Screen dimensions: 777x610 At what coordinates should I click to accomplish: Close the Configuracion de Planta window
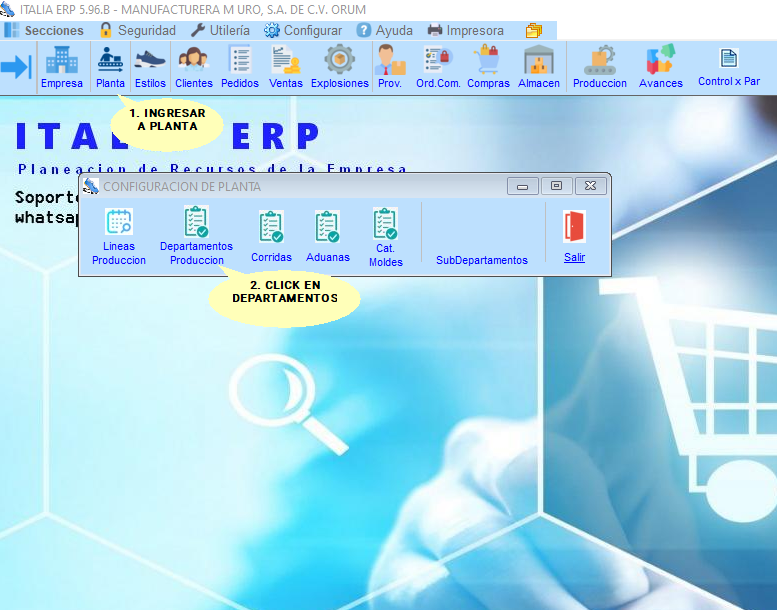click(x=590, y=186)
